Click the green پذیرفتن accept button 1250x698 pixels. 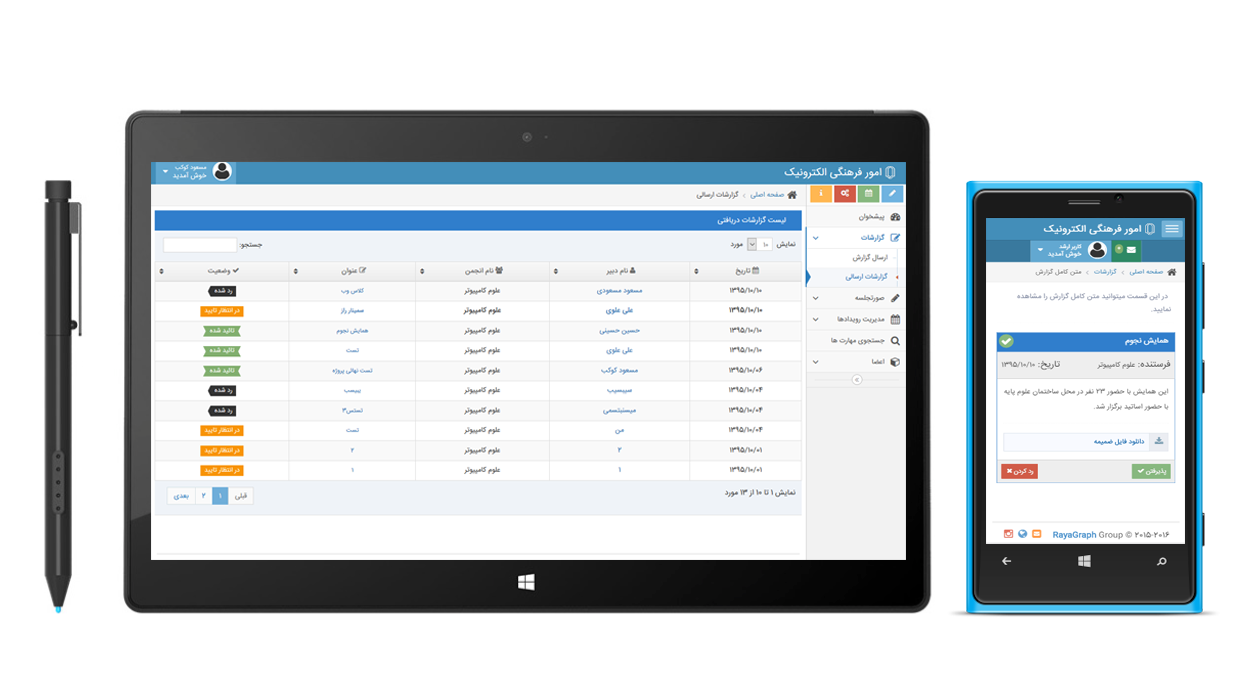click(1151, 471)
